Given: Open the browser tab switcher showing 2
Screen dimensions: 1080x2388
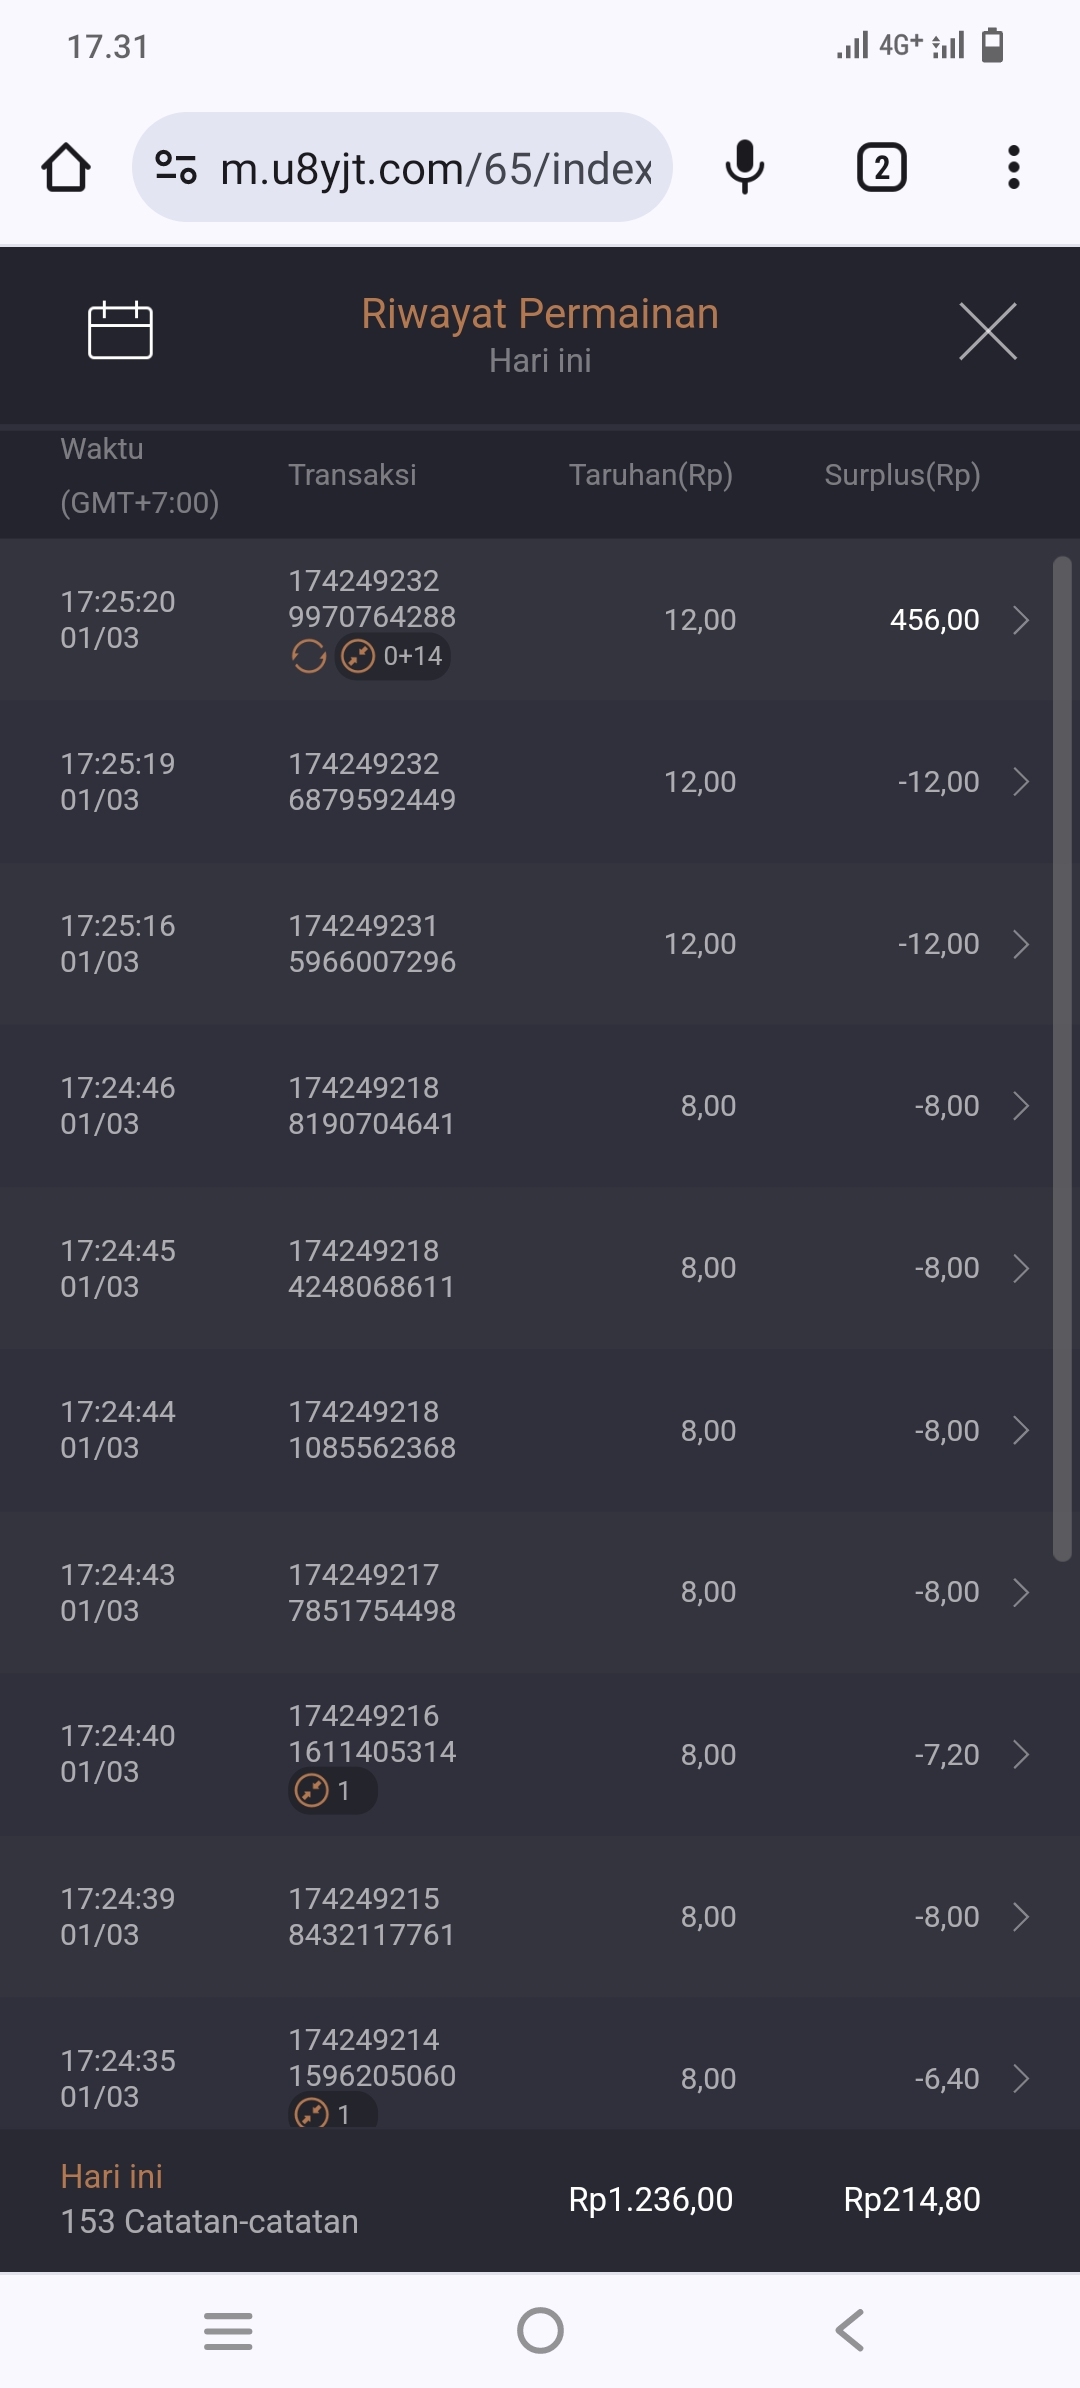Looking at the screenshot, I should pos(881,167).
